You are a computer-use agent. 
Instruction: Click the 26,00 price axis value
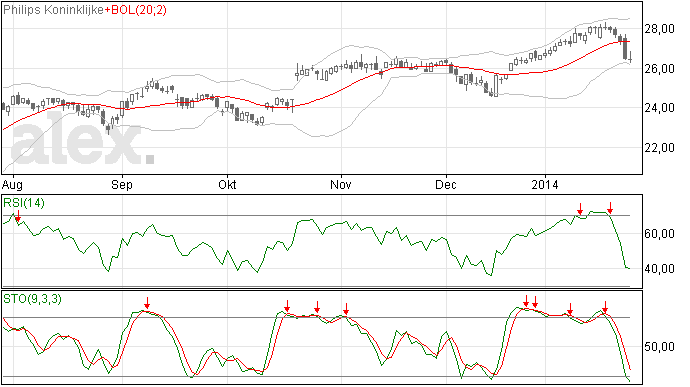click(x=659, y=69)
